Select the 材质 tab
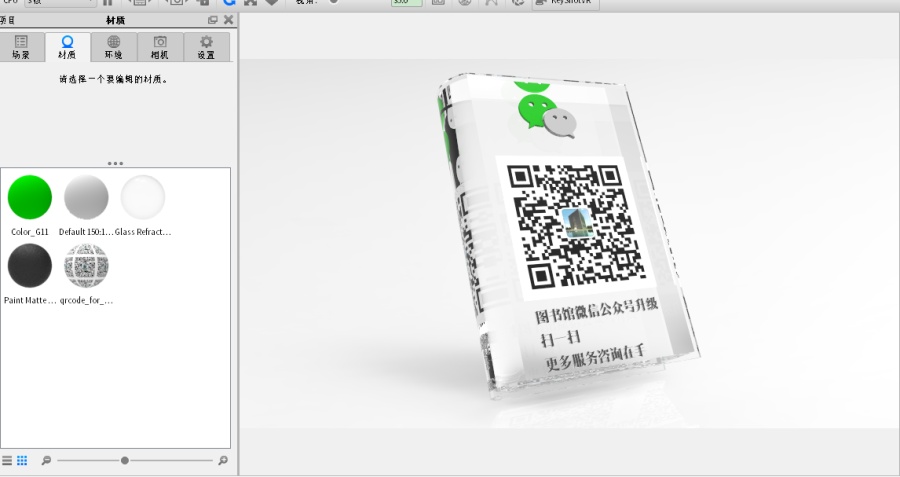Image resolution: width=900 pixels, height=477 pixels. click(x=67, y=47)
